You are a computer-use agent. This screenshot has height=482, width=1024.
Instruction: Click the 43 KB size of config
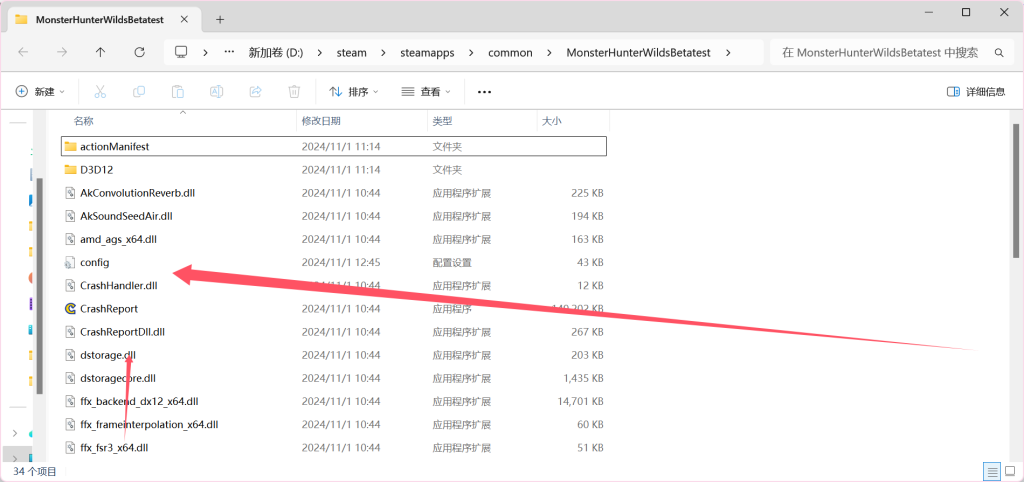(x=588, y=263)
